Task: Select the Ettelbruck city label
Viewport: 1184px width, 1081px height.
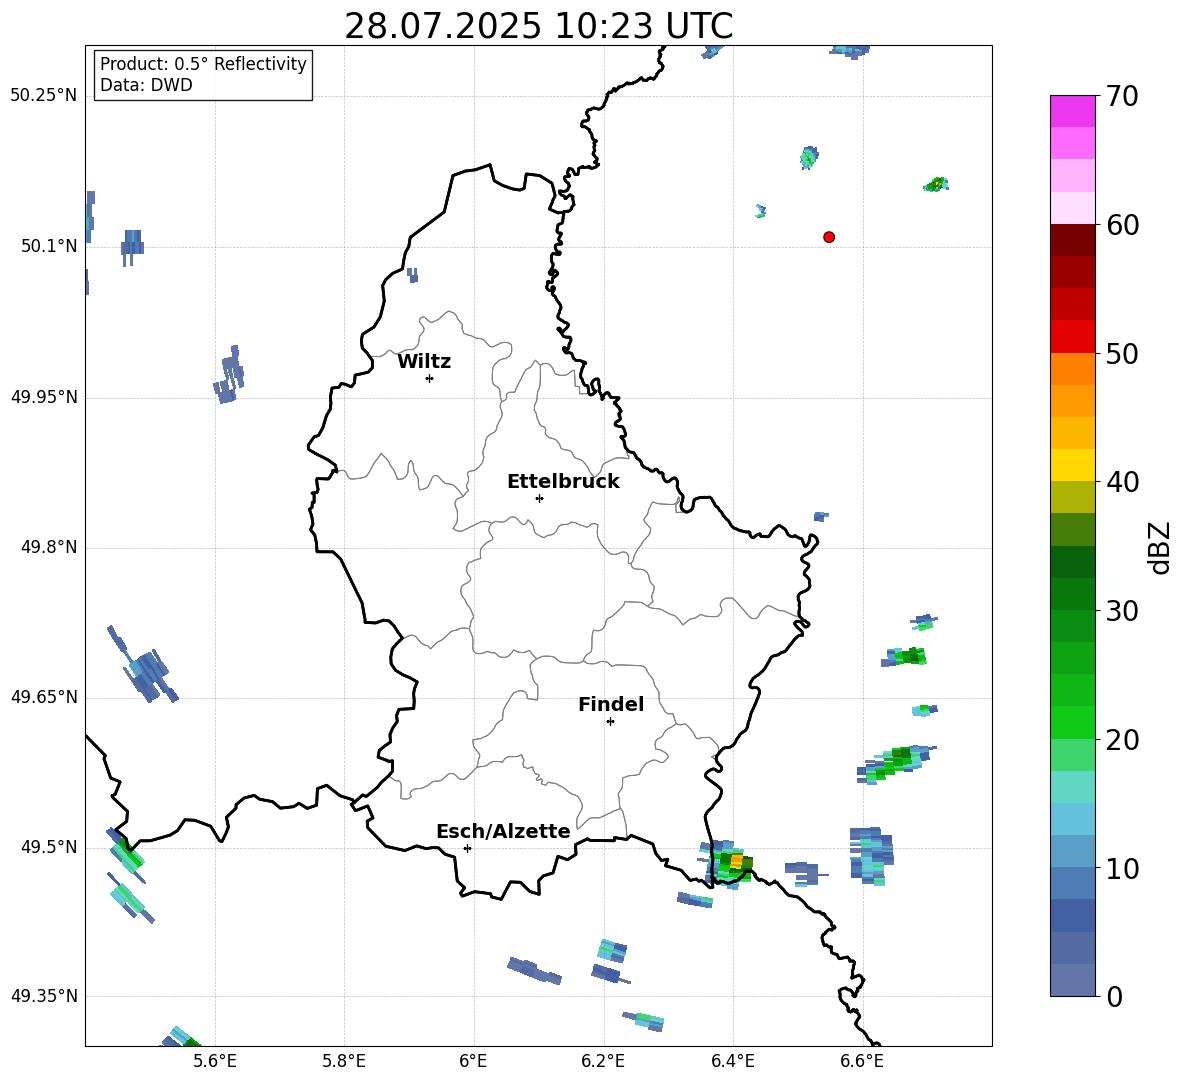Action: click(563, 482)
